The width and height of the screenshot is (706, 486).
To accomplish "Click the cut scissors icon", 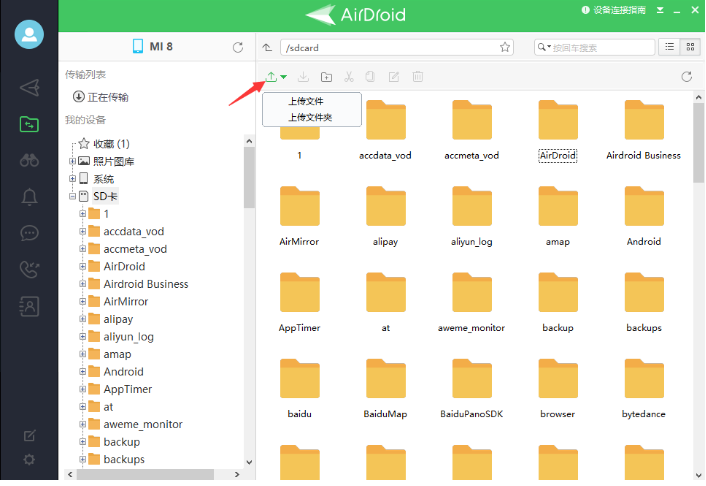I will point(349,77).
